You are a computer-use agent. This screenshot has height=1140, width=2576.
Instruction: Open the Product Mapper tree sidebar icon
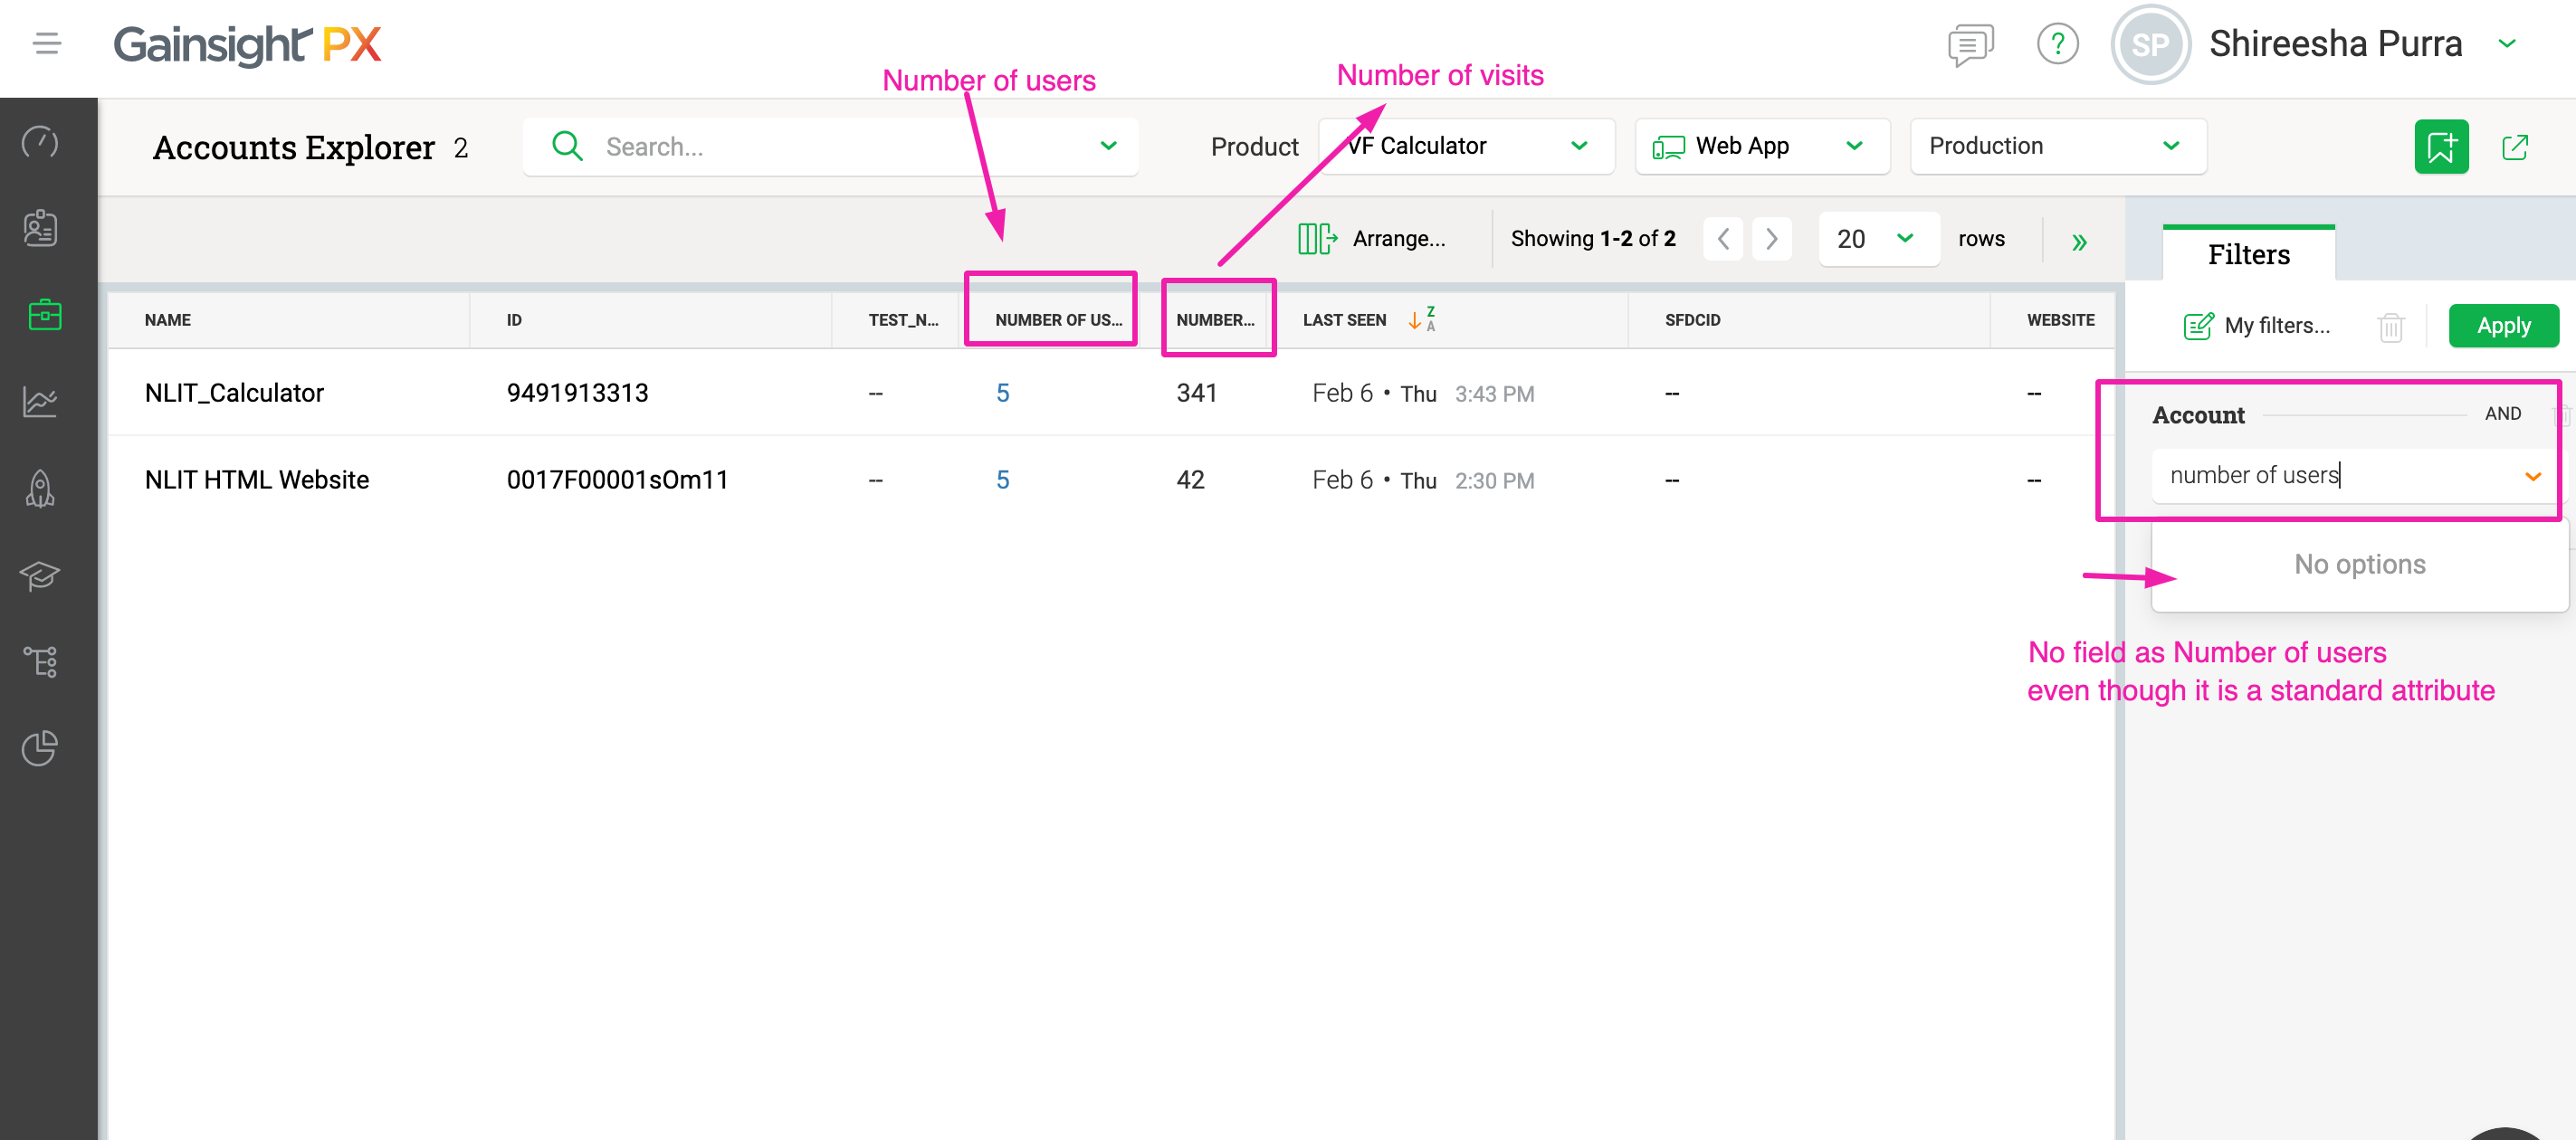[x=41, y=661]
